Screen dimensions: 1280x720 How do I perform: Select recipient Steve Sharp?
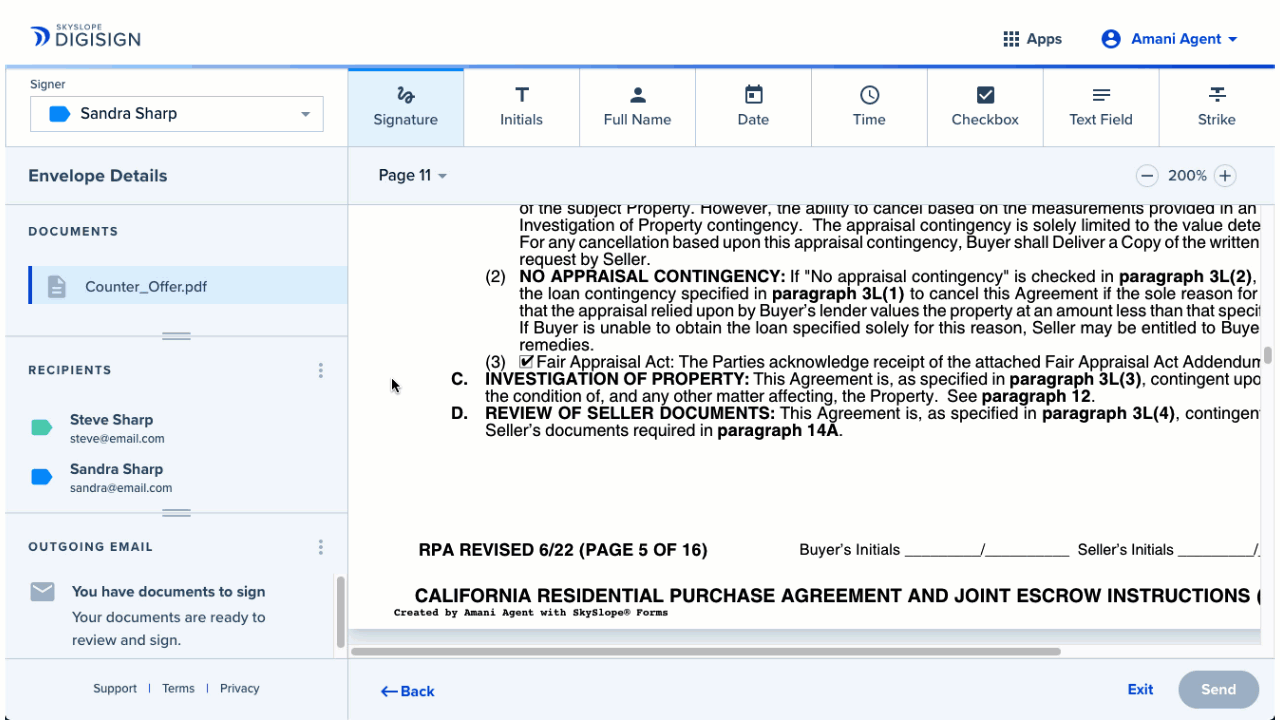175,428
